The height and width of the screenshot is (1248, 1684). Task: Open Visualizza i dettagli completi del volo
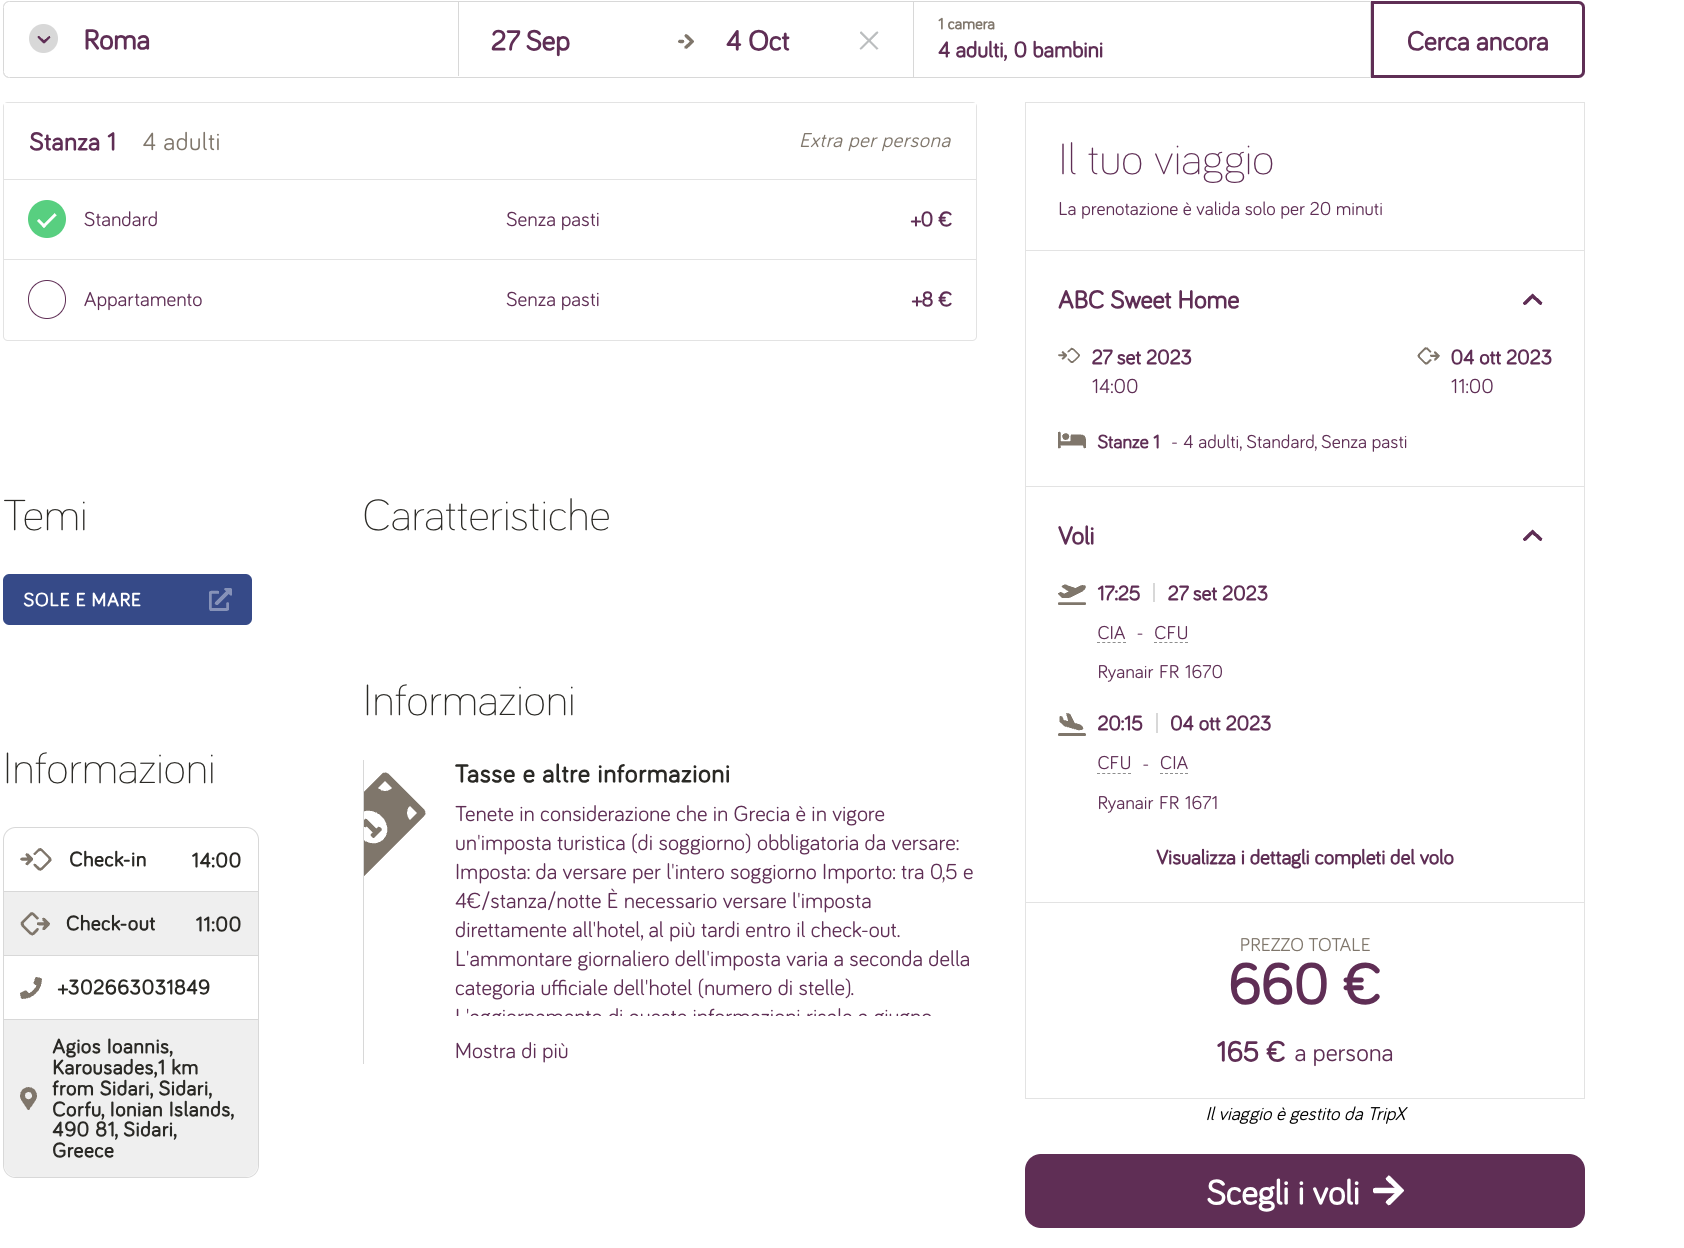click(x=1304, y=858)
